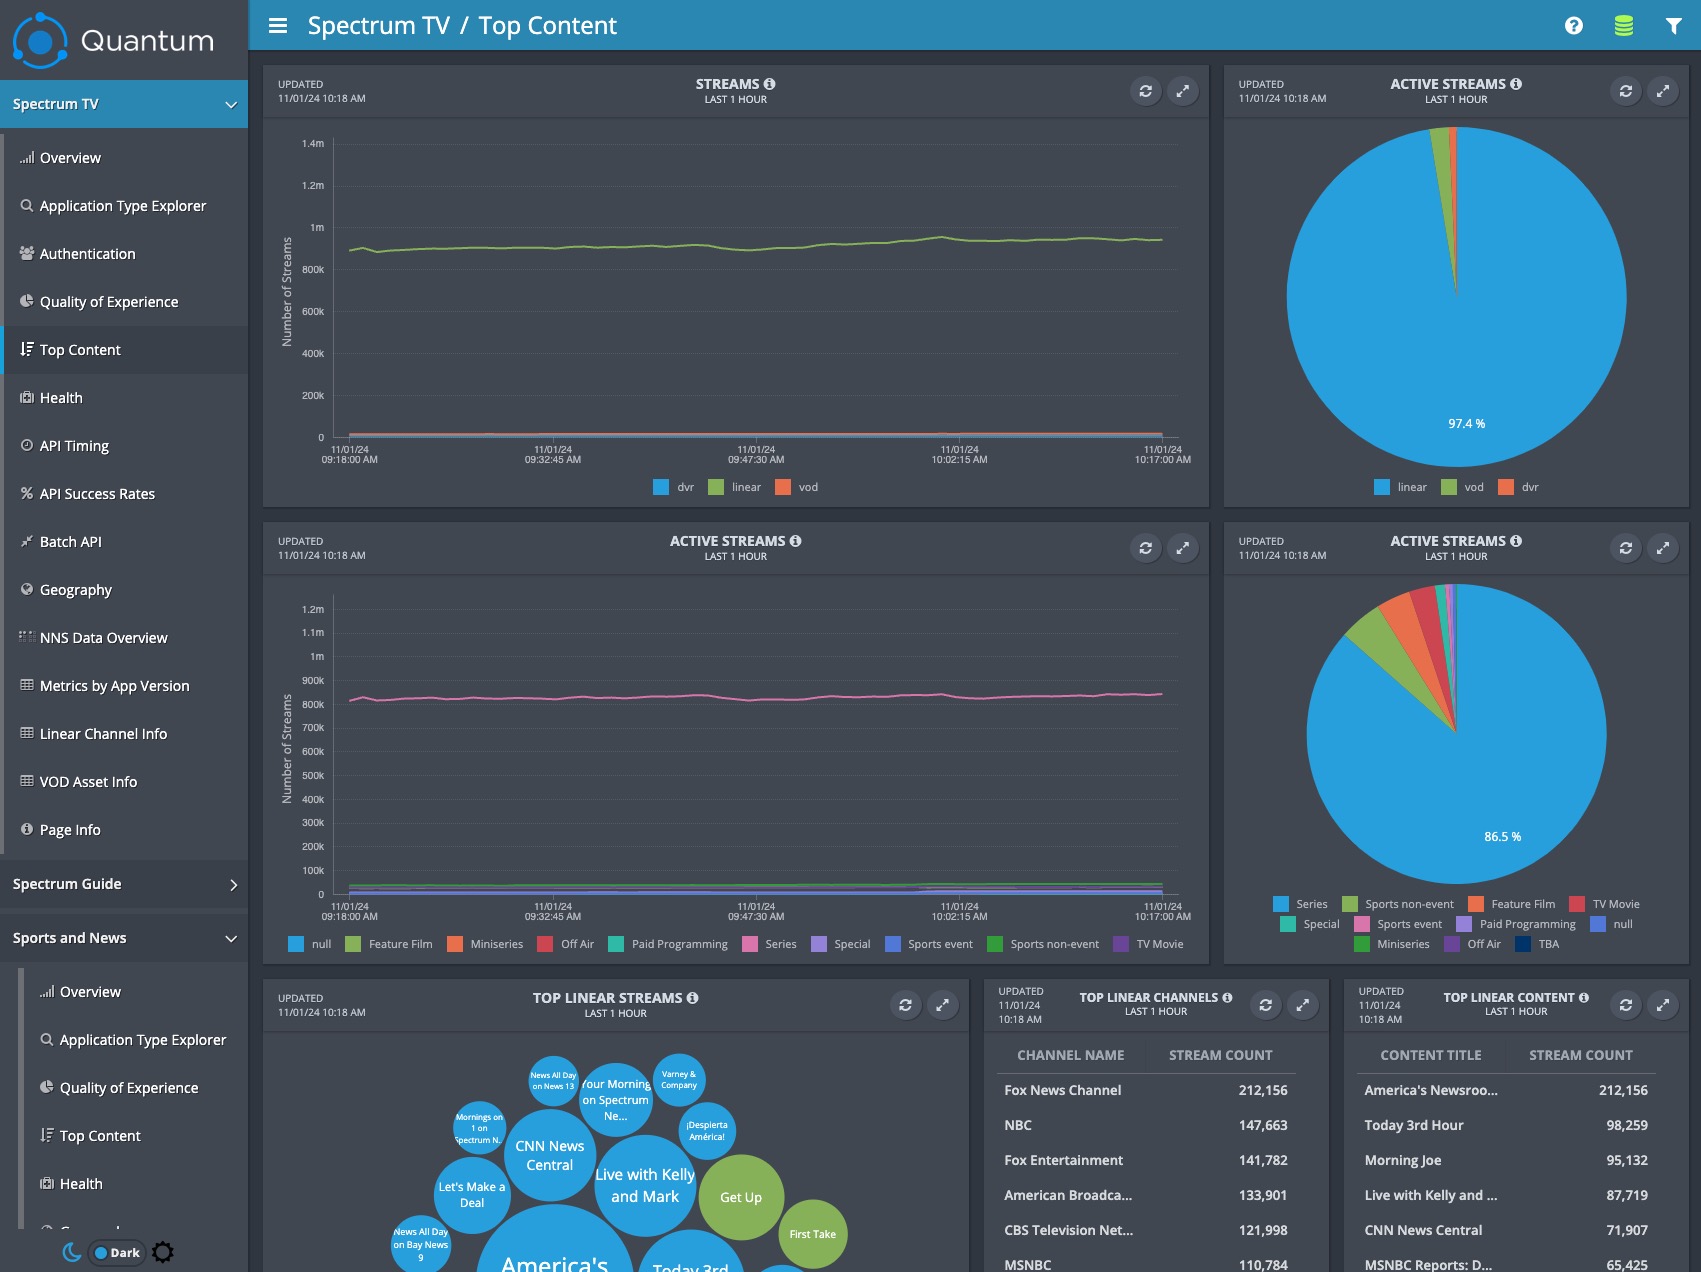Click the Quantum logo

[113, 40]
